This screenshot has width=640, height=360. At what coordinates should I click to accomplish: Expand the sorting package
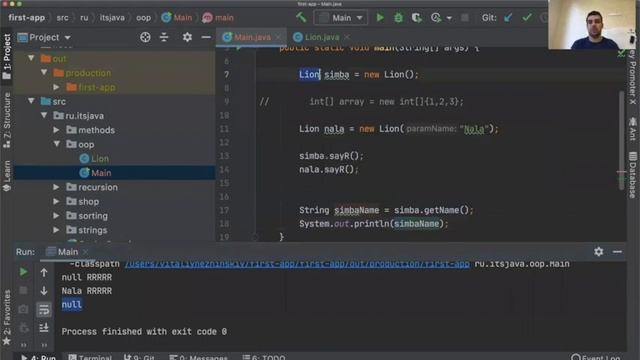[x=56, y=216]
